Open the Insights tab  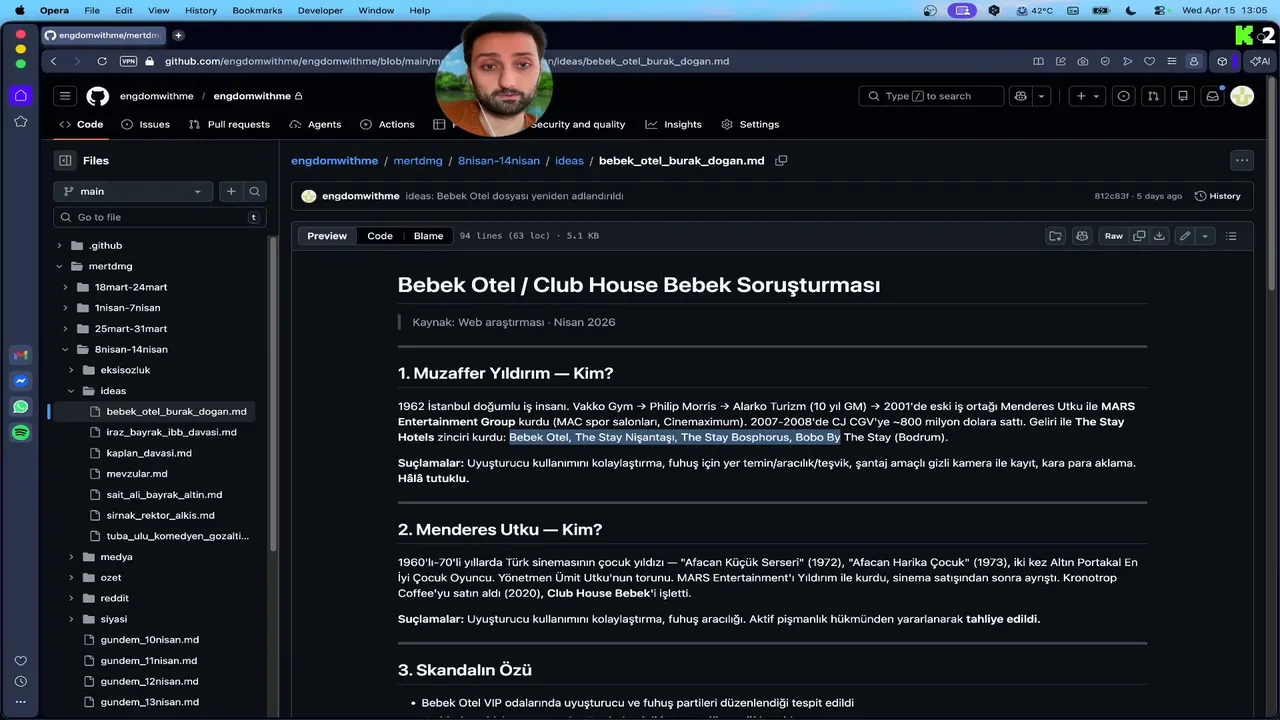pyautogui.click(x=674, y=124)
